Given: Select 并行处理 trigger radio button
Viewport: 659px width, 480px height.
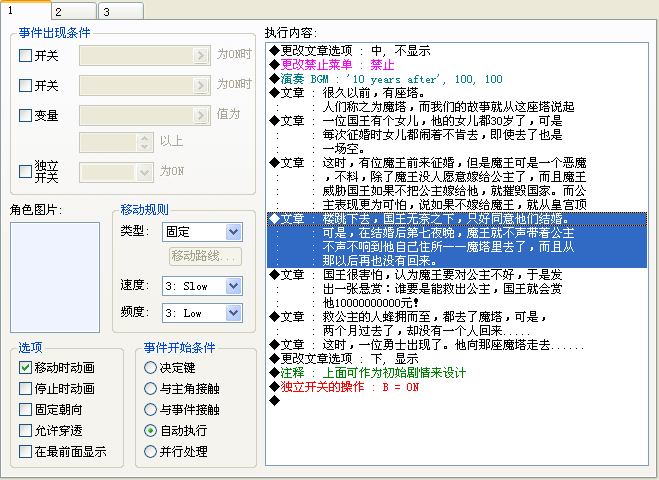Looking at the screenshot, I should tap(150, 451).
